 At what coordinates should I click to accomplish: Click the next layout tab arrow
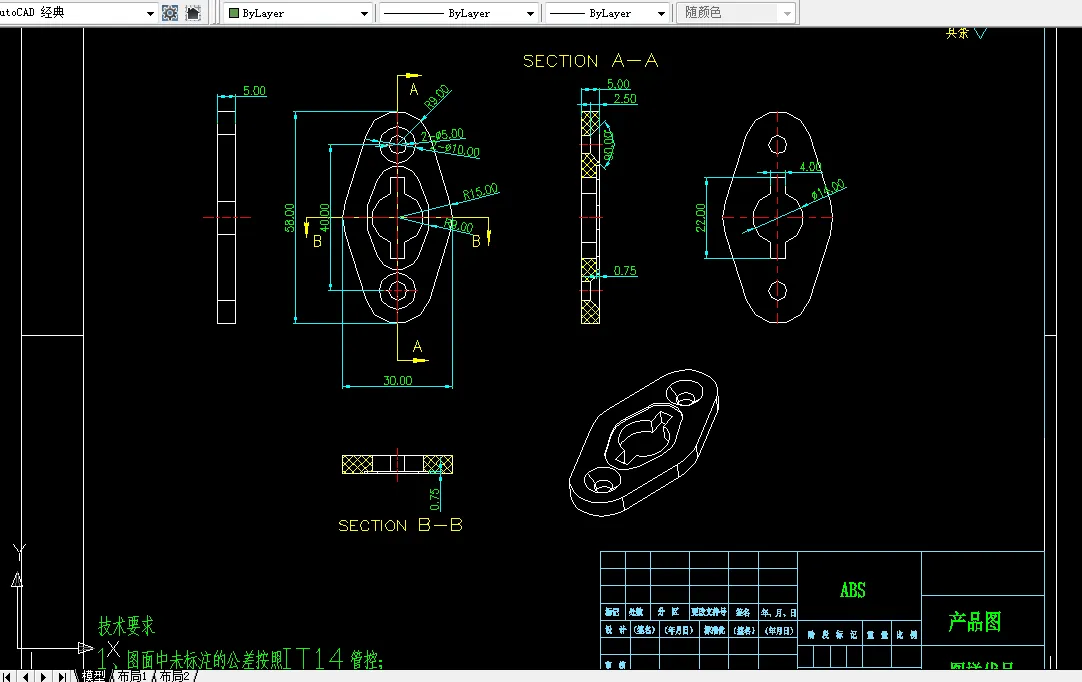point(44,676)
